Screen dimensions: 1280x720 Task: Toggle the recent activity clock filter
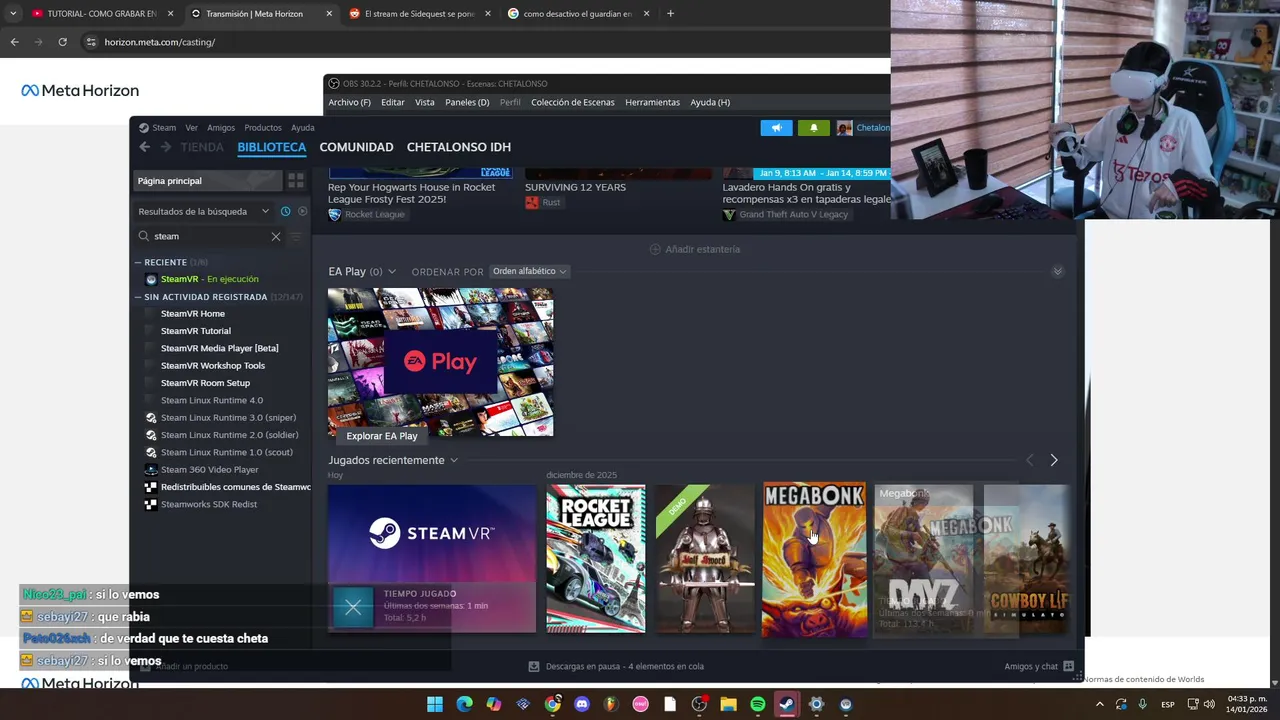[285, 212]
